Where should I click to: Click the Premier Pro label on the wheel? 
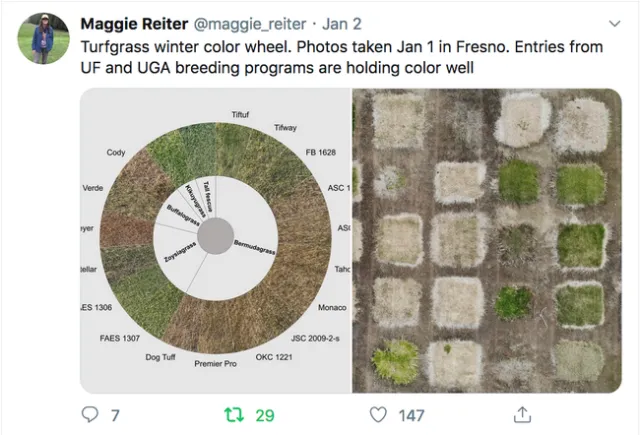(215, 363)
